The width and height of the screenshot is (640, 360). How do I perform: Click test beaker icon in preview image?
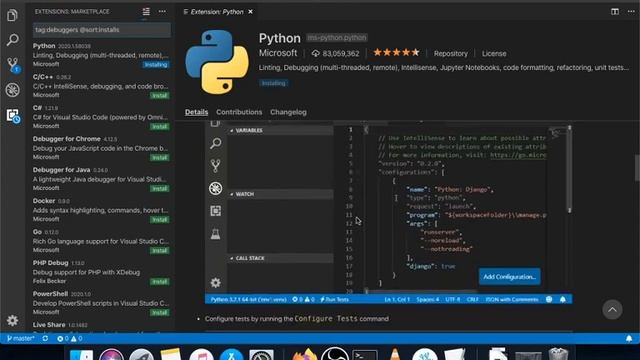click(216, 234)
